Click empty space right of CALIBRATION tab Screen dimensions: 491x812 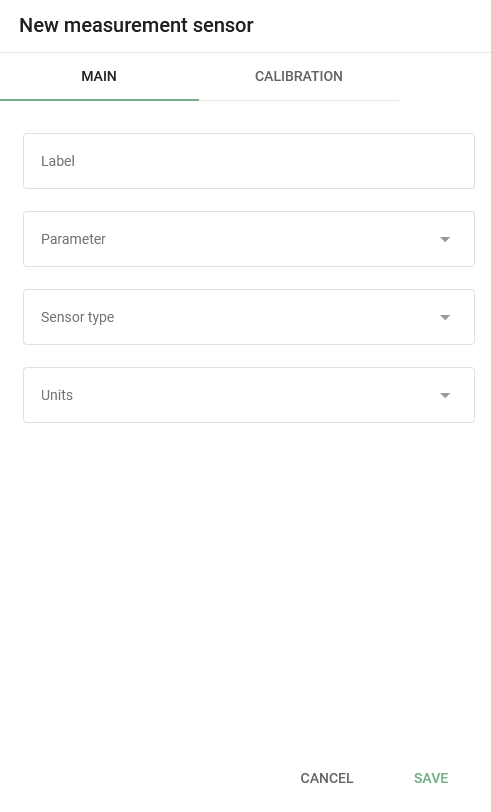click(x=444, y=77)
